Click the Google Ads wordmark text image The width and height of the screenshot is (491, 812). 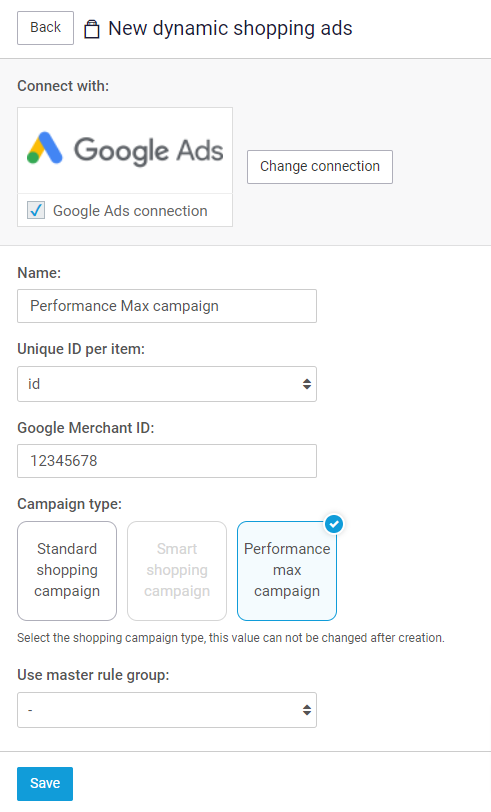click(x=149, y=150)
